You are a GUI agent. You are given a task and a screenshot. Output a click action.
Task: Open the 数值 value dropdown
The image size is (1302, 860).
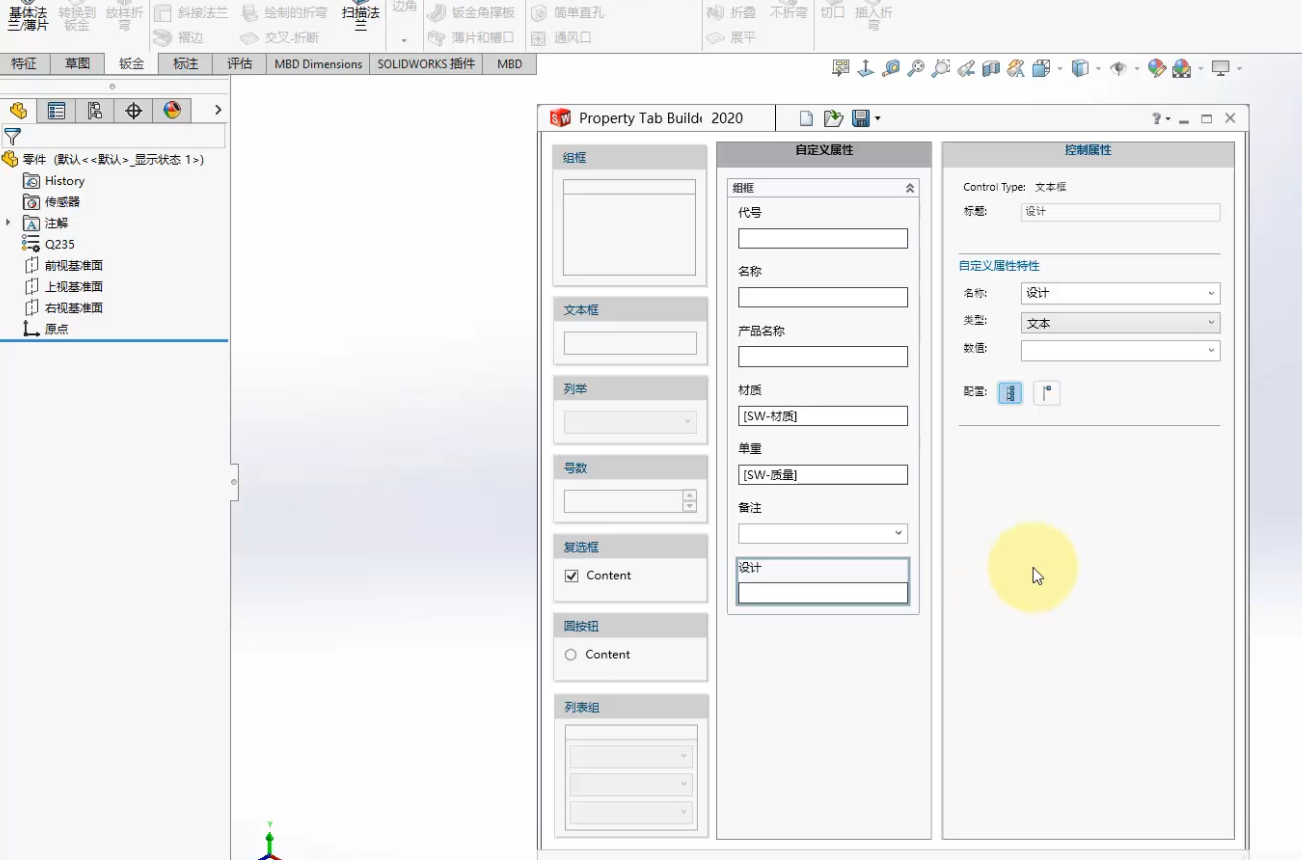[x=1120, y=351]
